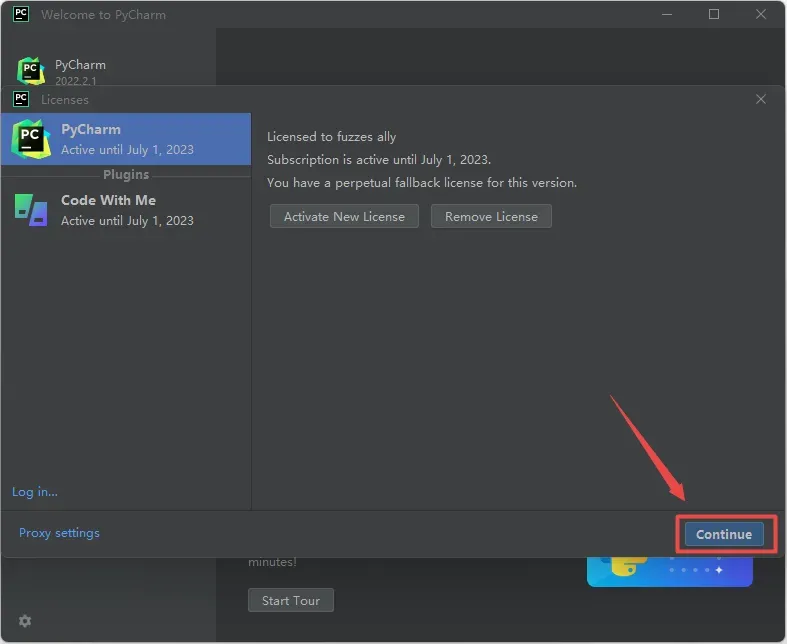Click 'Subscription is active until July 1, 2023.' text
The height and width of the screenshot is (644, 787).
coord(379,160)
